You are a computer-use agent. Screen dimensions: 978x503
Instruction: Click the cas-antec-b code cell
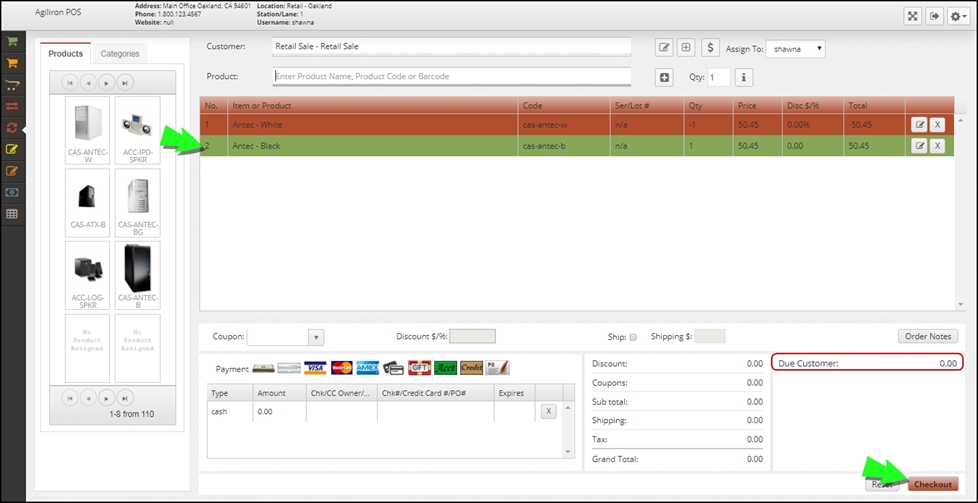pyautogui.click(x=564, y=146)
